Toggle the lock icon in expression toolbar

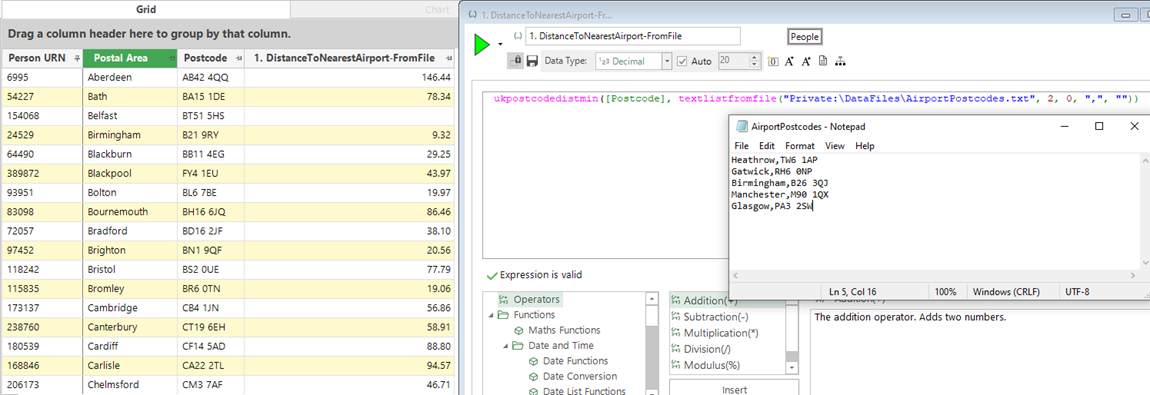click(516, 62)
